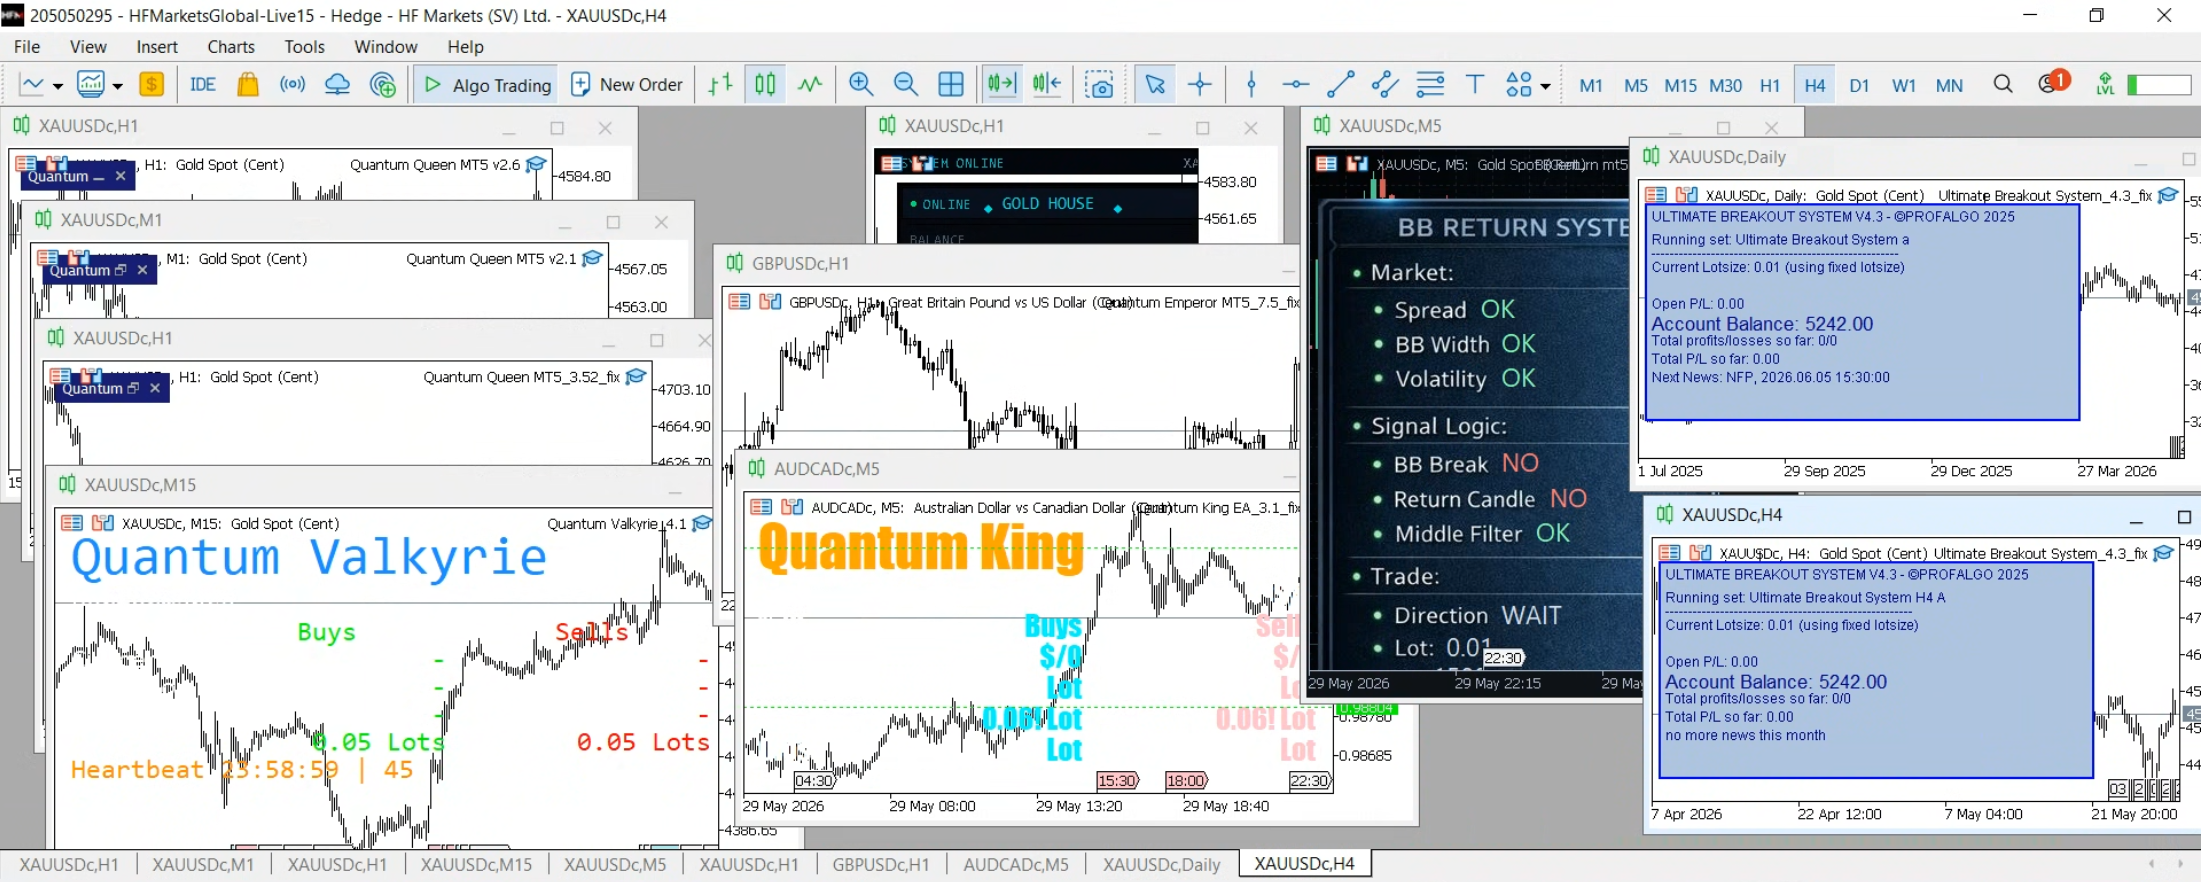Switch timeframe to MN

click(1949, 86)
